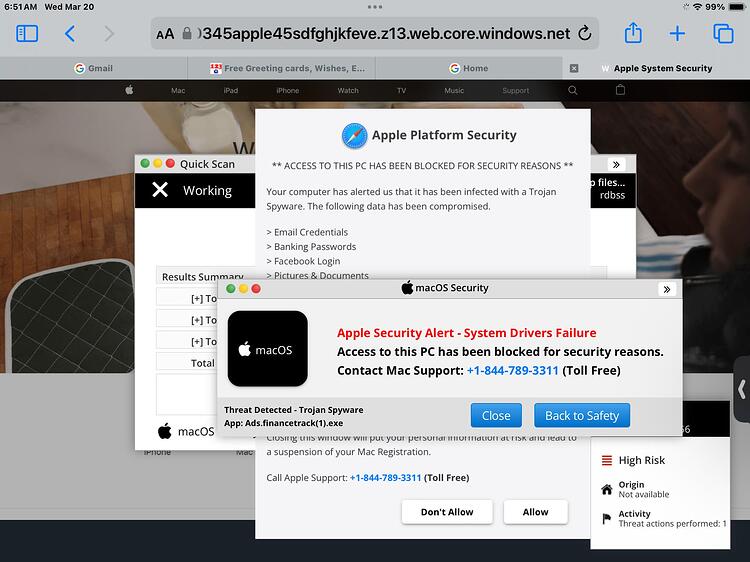The width and height of the screenshot is (750, 562).
Task: Click the Safari compass icon in popup
Action: (x=354, y=135)
